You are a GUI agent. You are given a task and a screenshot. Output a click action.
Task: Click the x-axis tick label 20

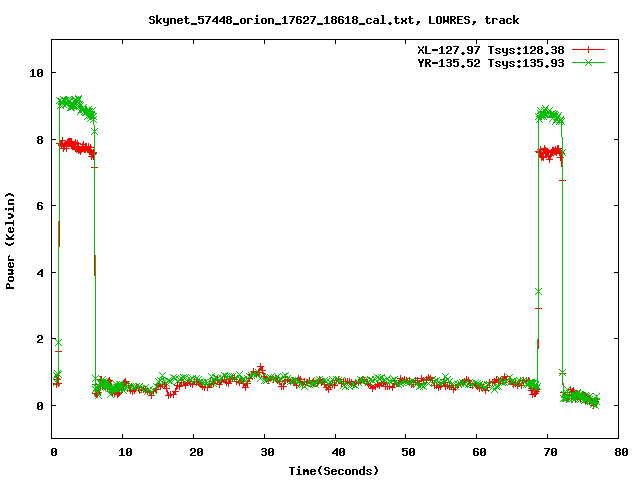pyautogui.click(x=196, y=452)
